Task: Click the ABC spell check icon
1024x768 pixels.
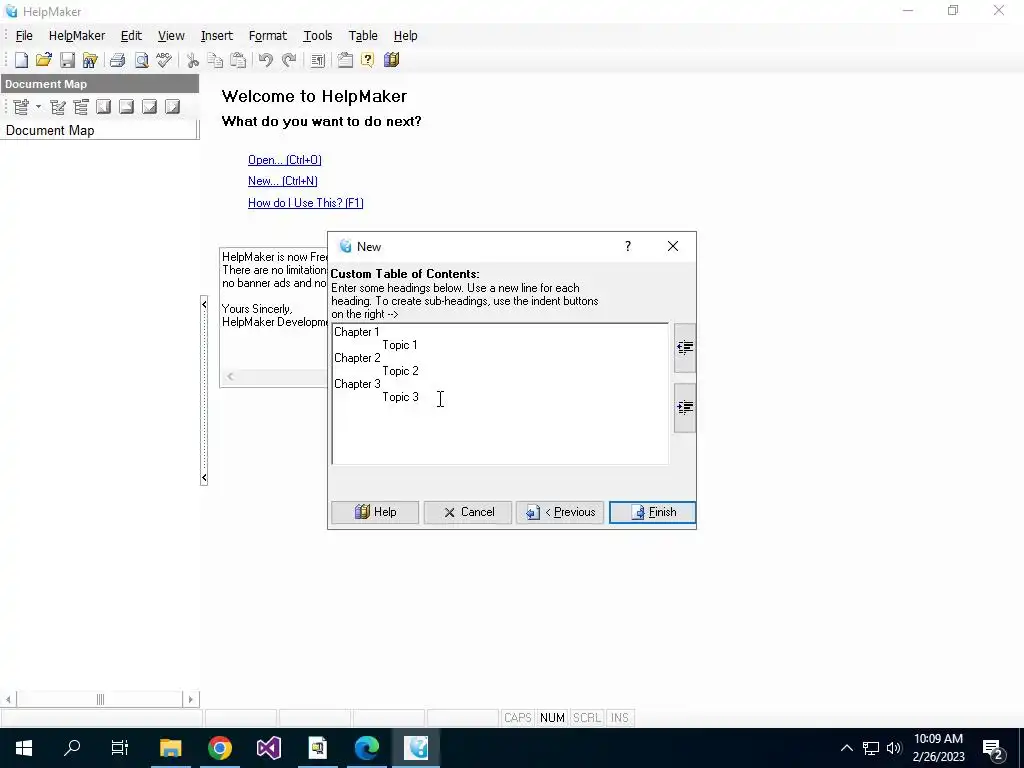Action: click(164, 60)
